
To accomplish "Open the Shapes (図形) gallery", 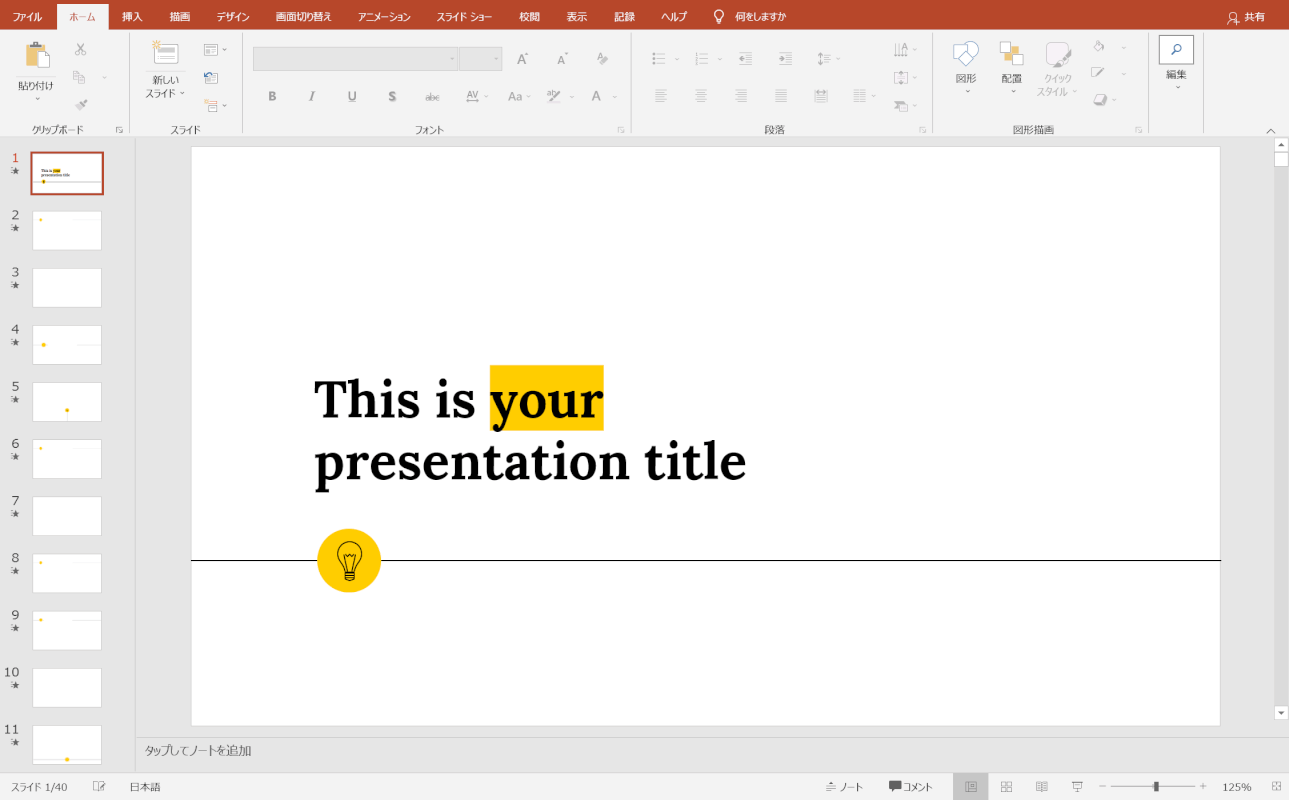I will [966, 66].
